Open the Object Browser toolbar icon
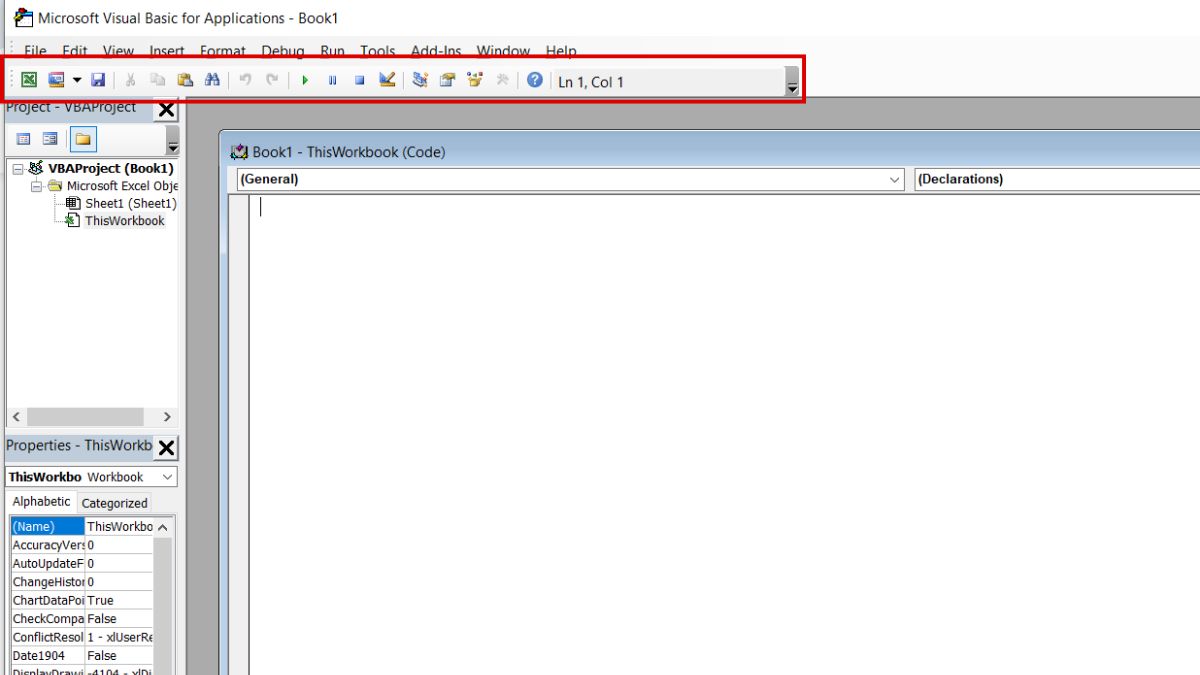The width and height of the screenshot is (1200, 675). 475,81
